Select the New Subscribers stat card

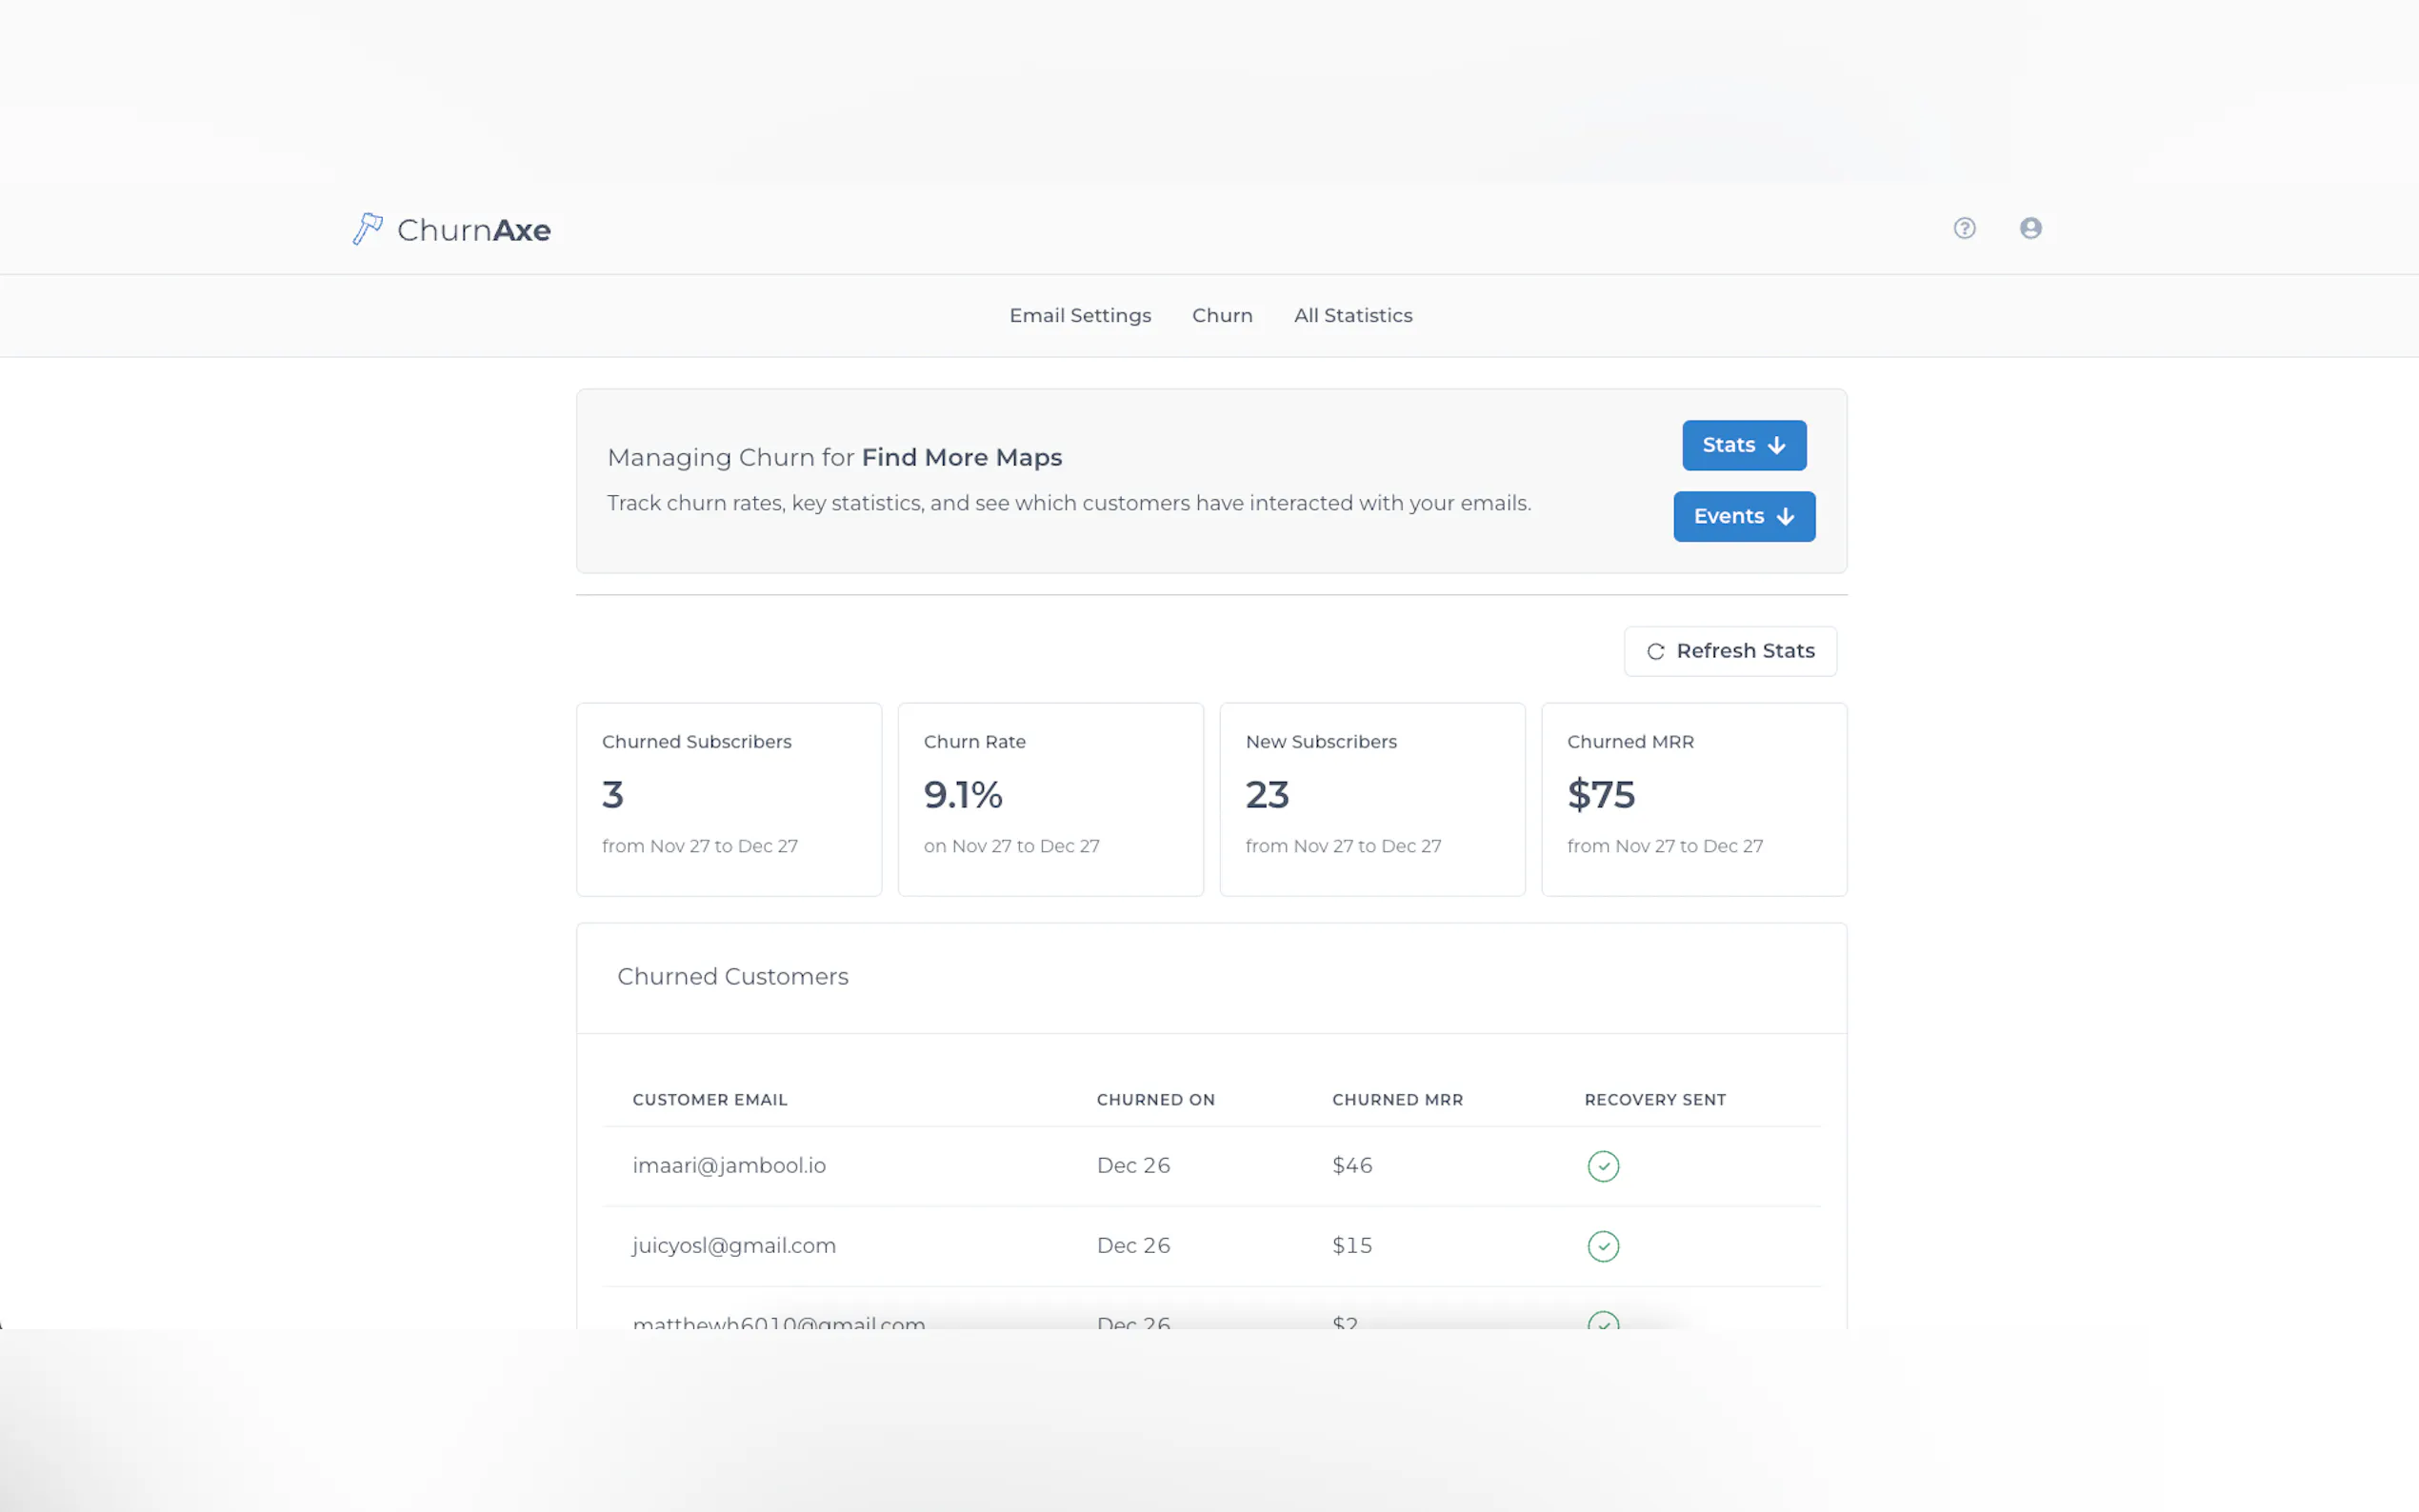coord(1371,798)
